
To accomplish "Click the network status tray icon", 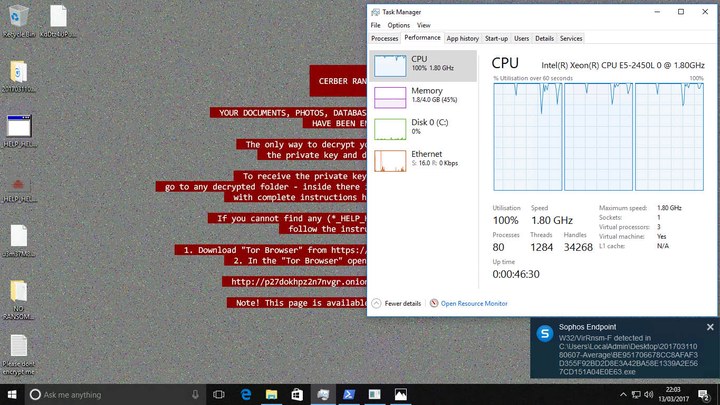I will point(636,394).
